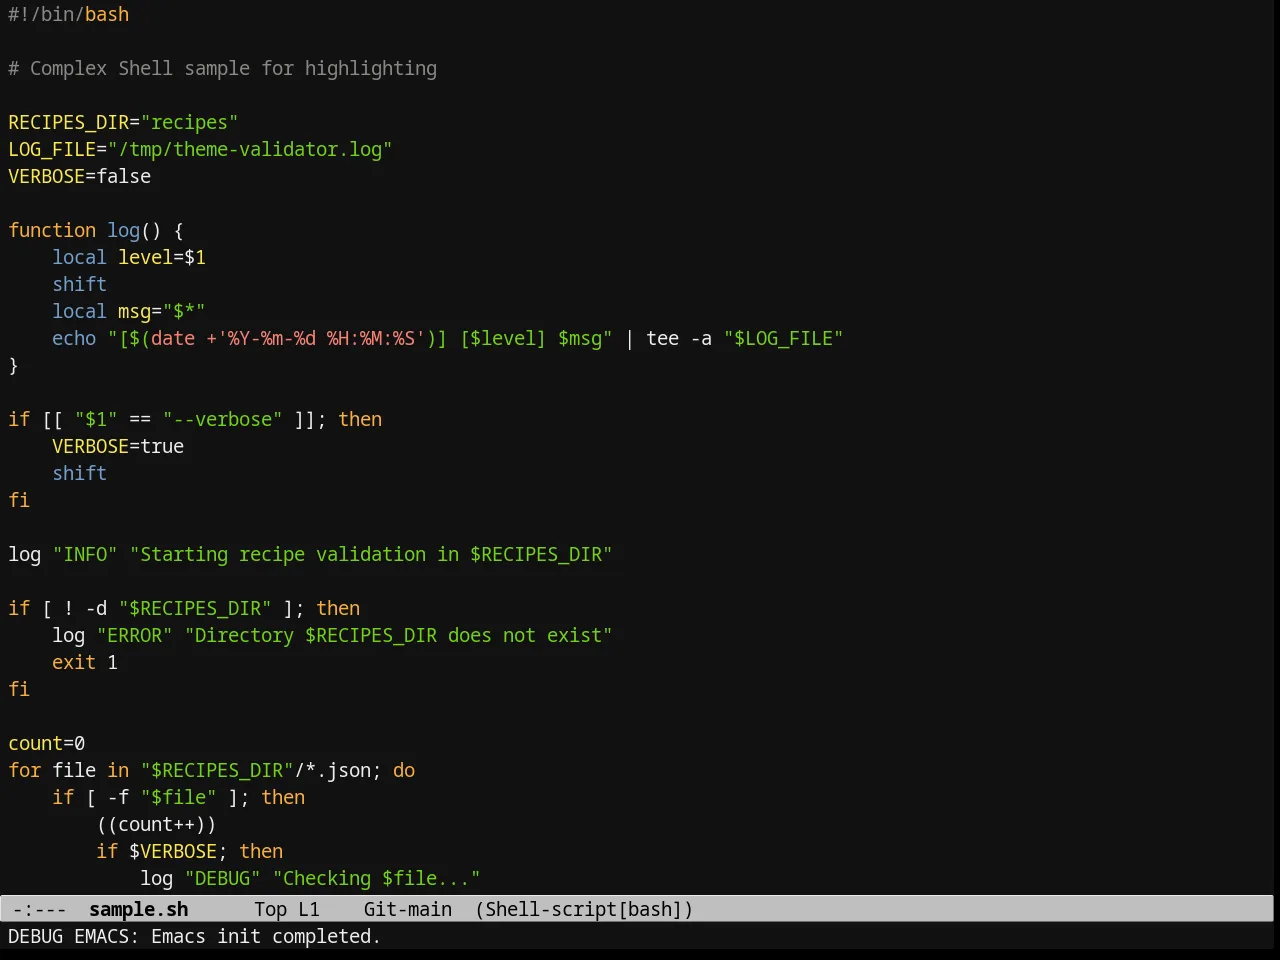Click the Shell-script[bash] major mode indicator
This screenshot has height=960, width=1280.
(584, 909)
